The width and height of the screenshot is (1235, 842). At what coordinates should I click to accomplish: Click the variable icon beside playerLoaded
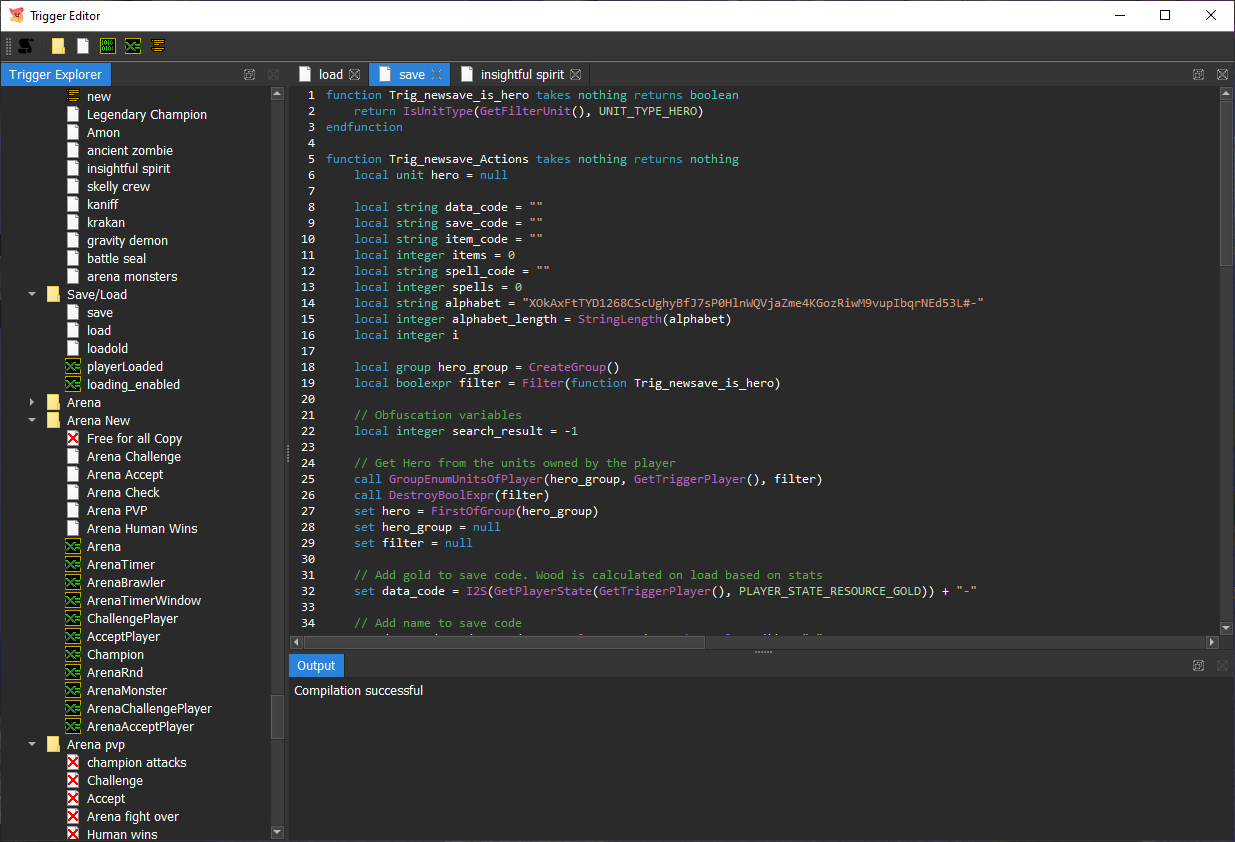click(x=73, y=367)
